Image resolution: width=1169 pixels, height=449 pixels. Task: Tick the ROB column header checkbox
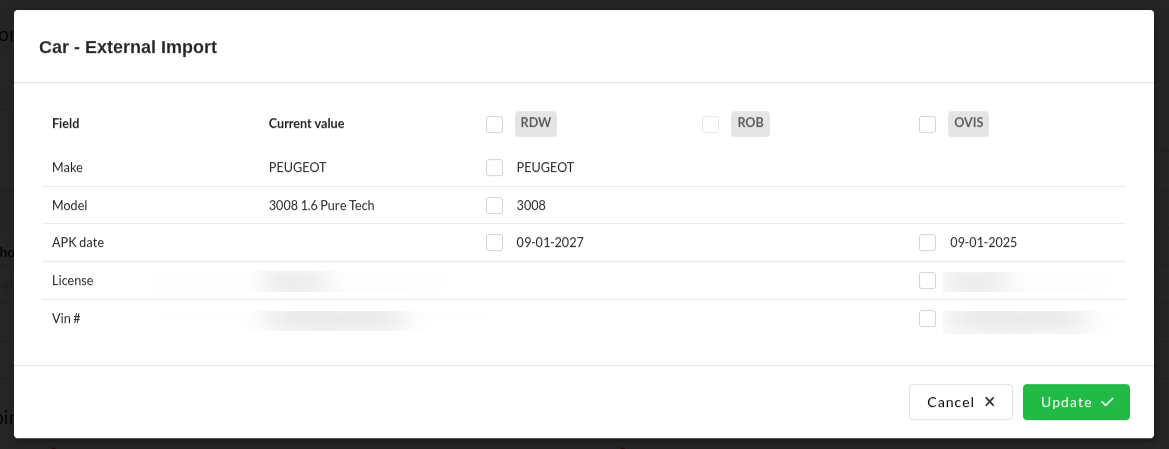point(711,125)
